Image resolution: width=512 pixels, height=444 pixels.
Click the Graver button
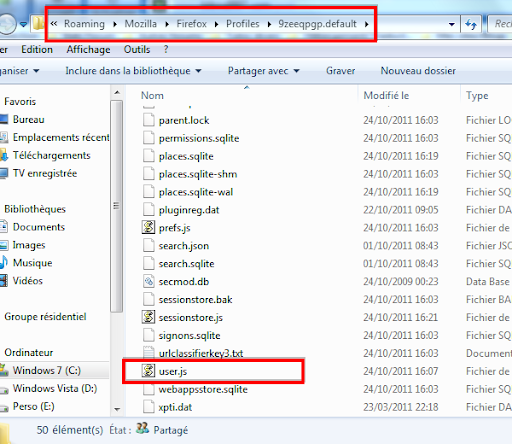click(x=340, y=71)
